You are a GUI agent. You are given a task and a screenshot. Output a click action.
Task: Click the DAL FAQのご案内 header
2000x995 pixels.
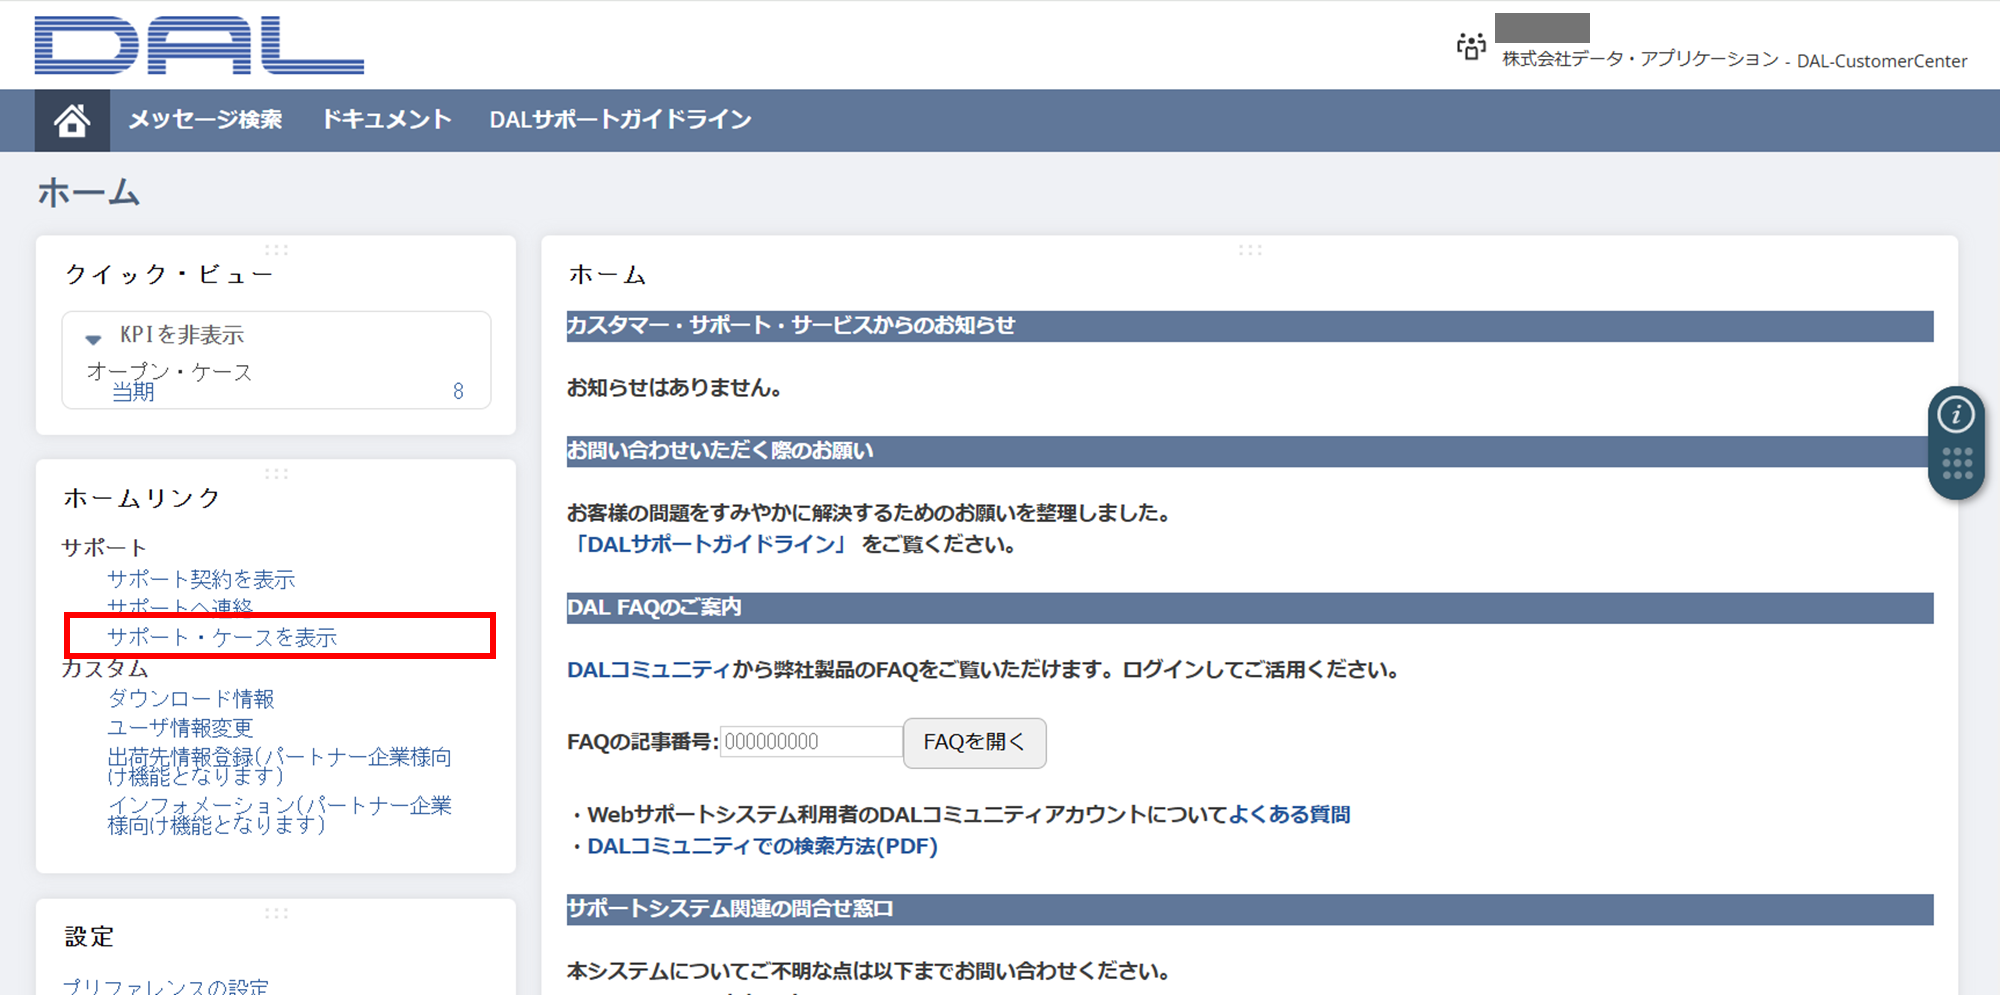coord(1250,608)
